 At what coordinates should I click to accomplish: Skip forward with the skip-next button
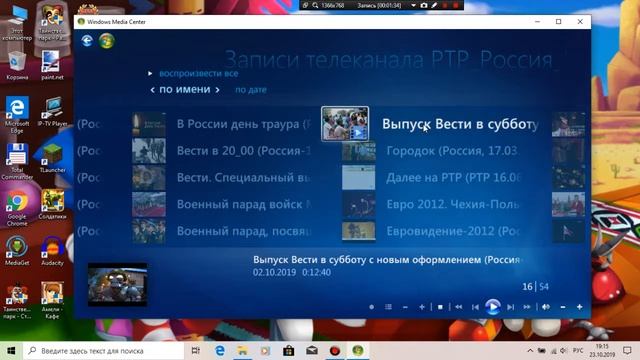pyautogui.click(x=510, y=307)
